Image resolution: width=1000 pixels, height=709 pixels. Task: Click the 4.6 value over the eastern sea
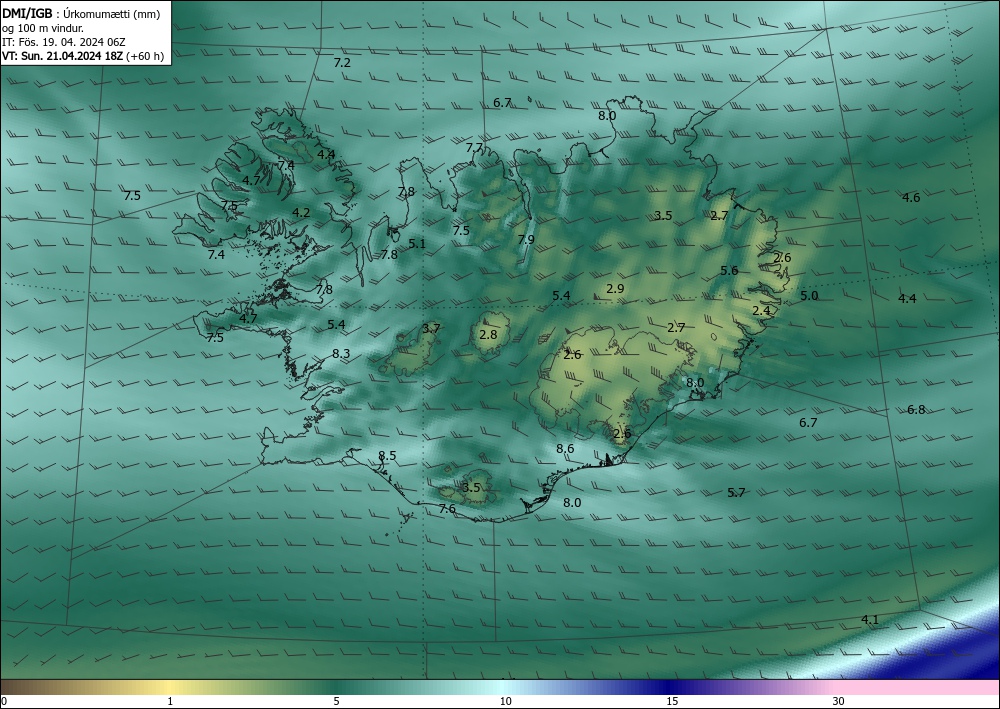(x=911, y=198)
